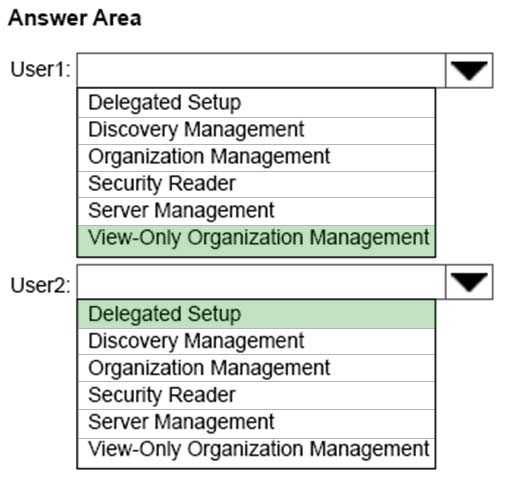Choose View-Only Organization Management for User2
The width and height of the screenshot is (514, 477).
click(x=256, y=453)
